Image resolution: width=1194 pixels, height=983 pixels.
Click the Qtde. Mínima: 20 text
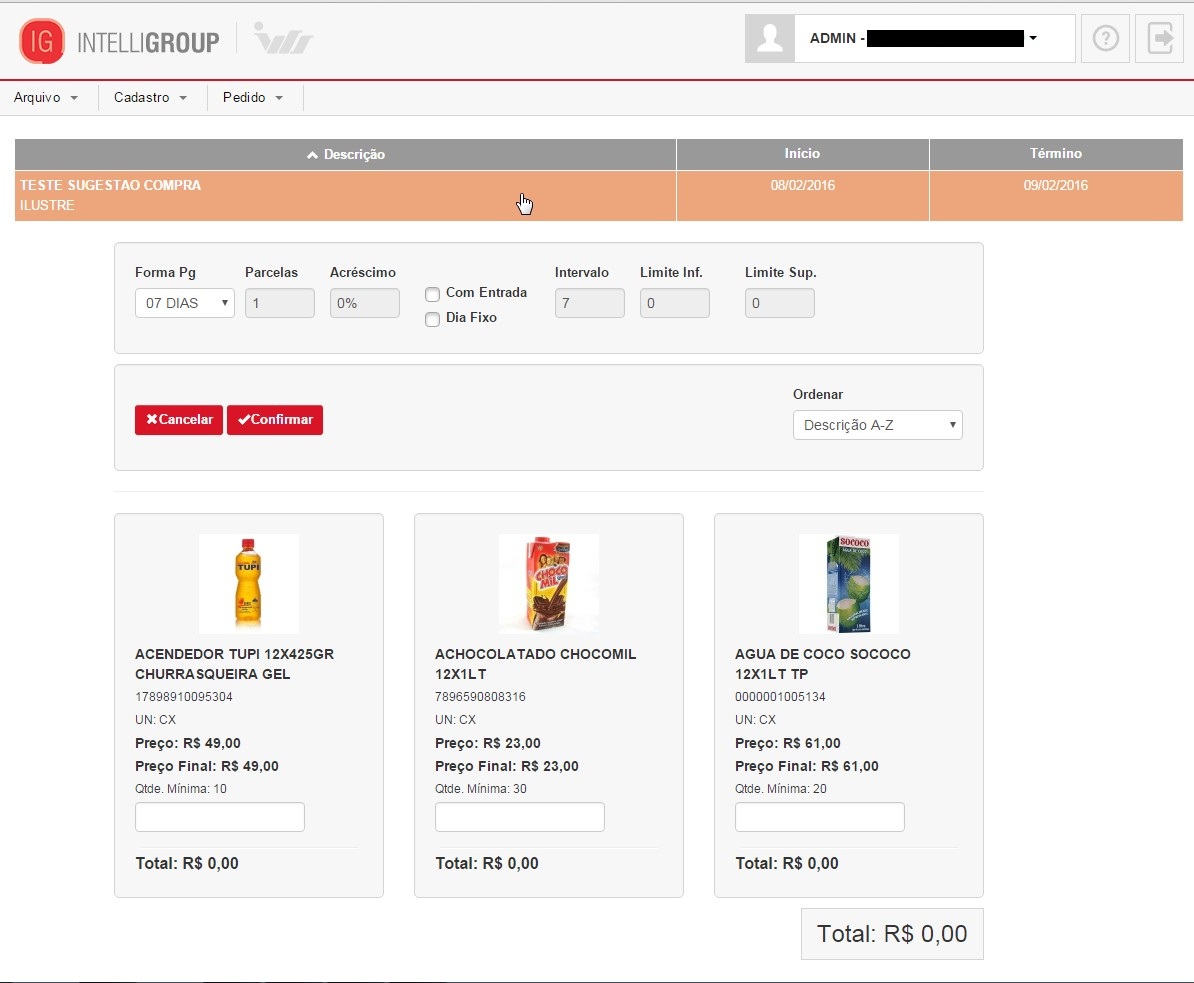(x=781, y=789)
